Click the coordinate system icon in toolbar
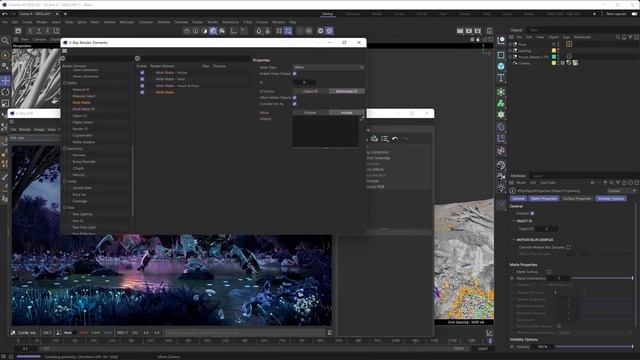Image resolution: width=640 pixels, height=360 pixels. click(56, 31)
